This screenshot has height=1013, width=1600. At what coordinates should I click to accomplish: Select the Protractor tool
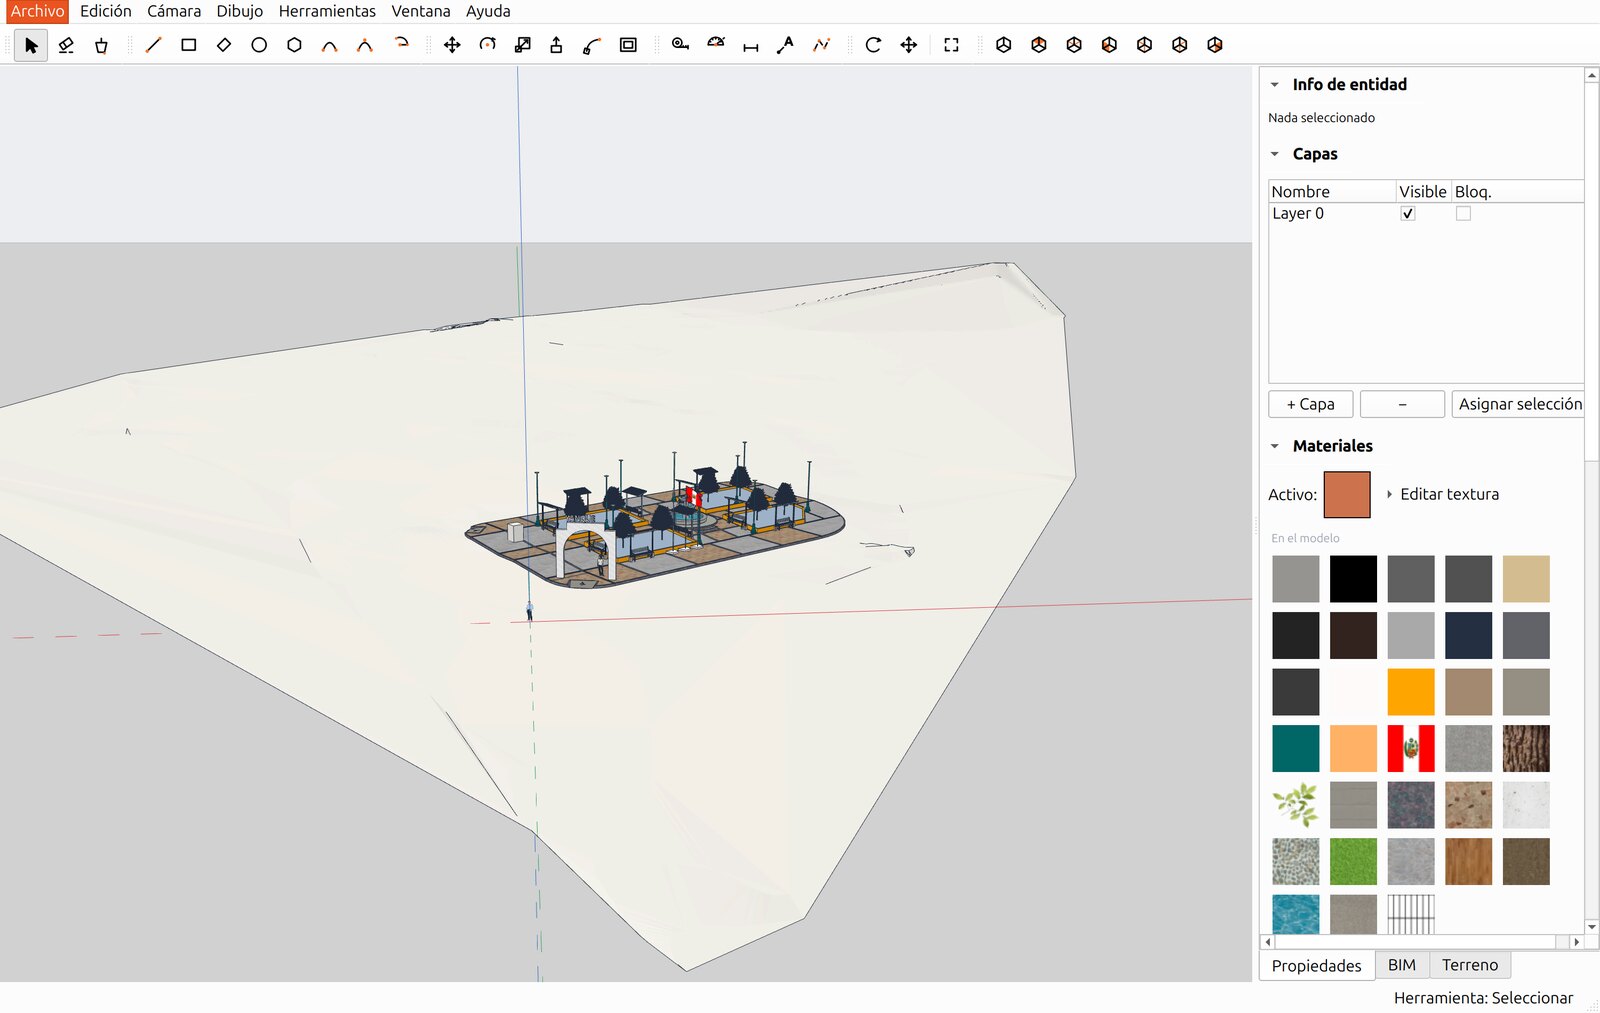click(716, 45)
